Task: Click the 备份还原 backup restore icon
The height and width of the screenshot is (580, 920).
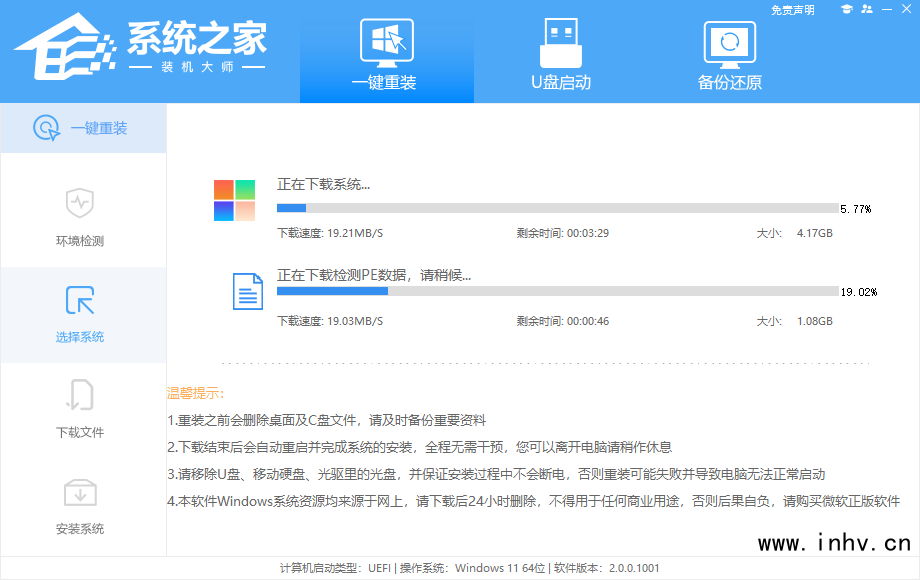Action: [729, 43]
